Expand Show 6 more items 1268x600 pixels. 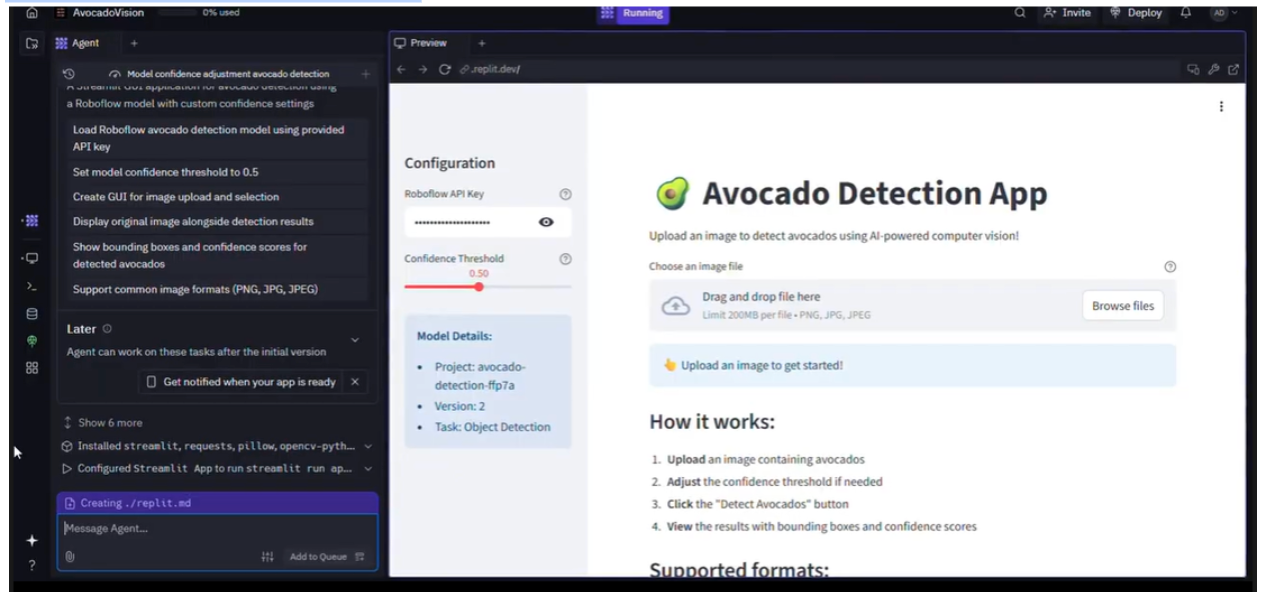[x=102, y=423]
